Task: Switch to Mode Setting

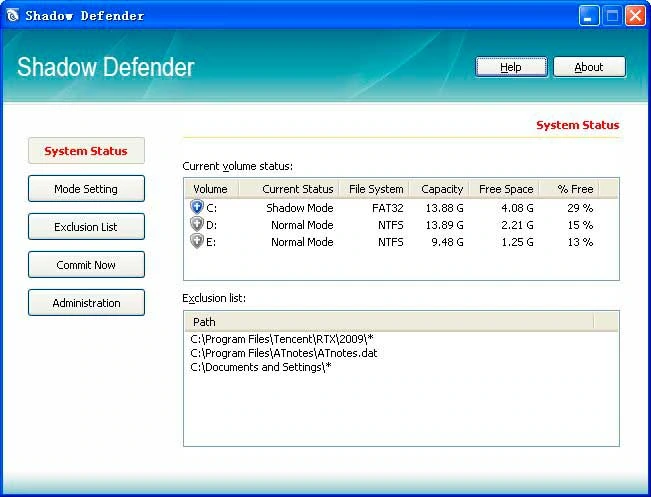Action: click(86, 189)
